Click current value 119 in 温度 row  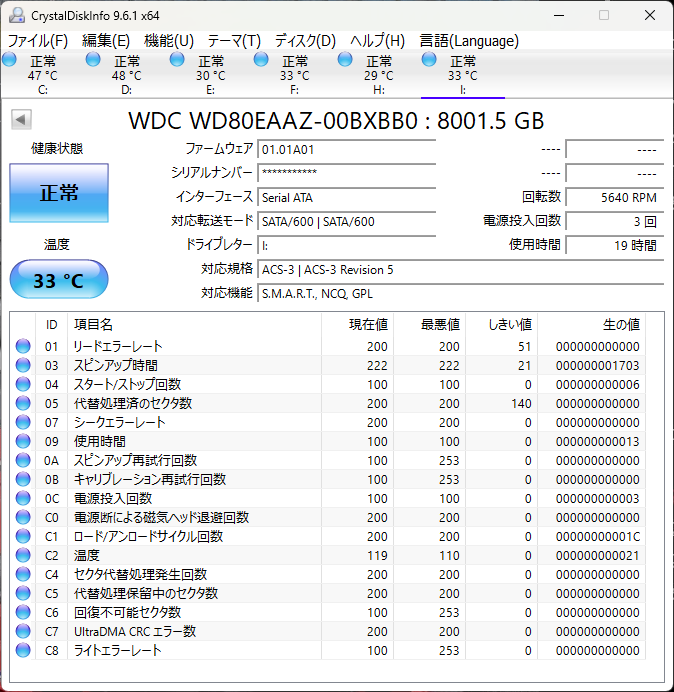point(377,555)
